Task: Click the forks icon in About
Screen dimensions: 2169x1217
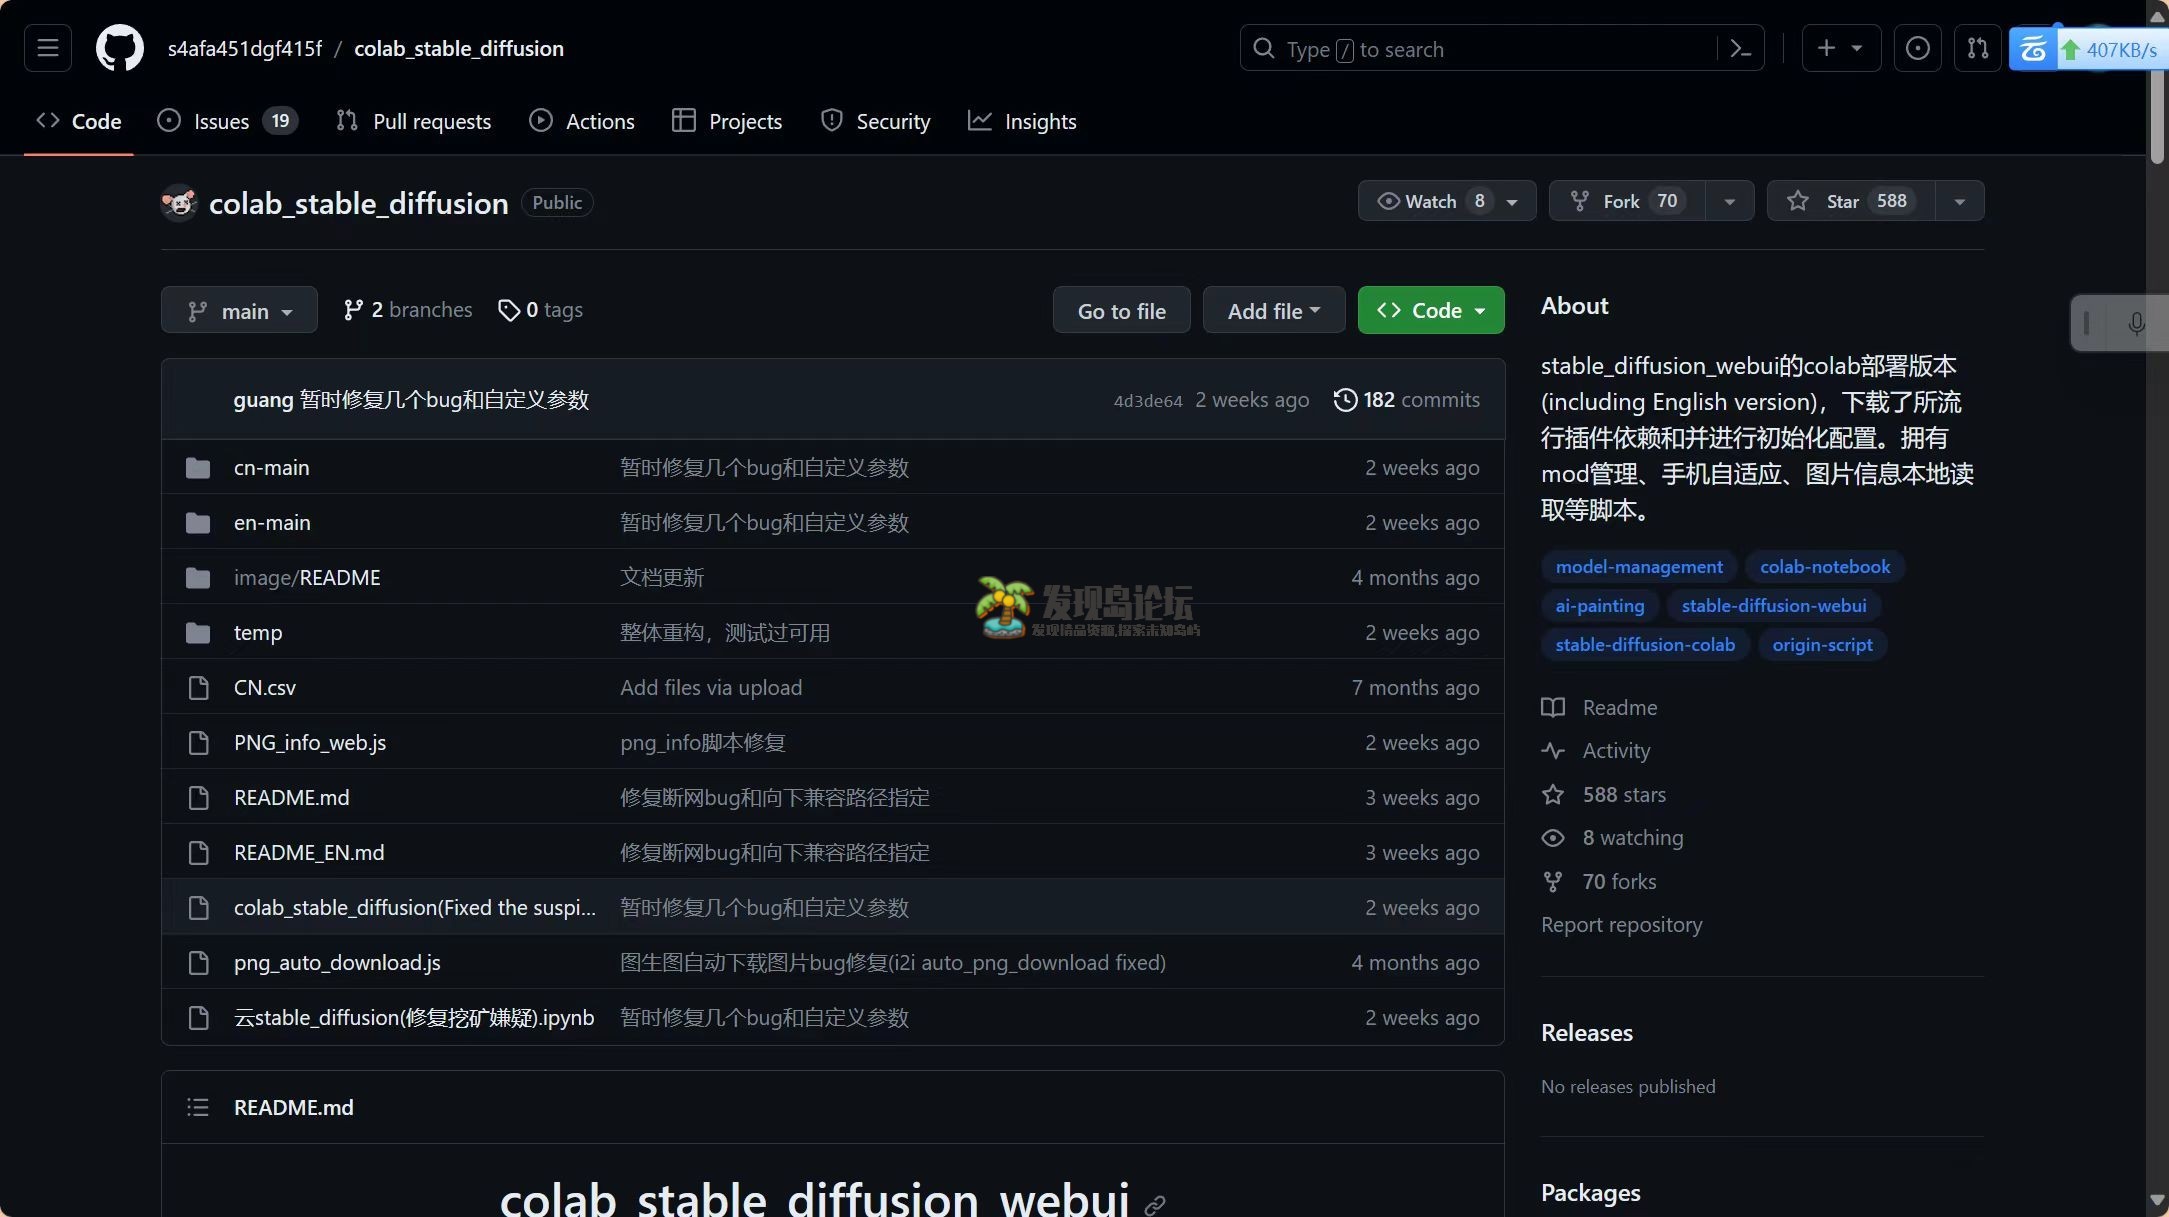Action: point(1553,882)
